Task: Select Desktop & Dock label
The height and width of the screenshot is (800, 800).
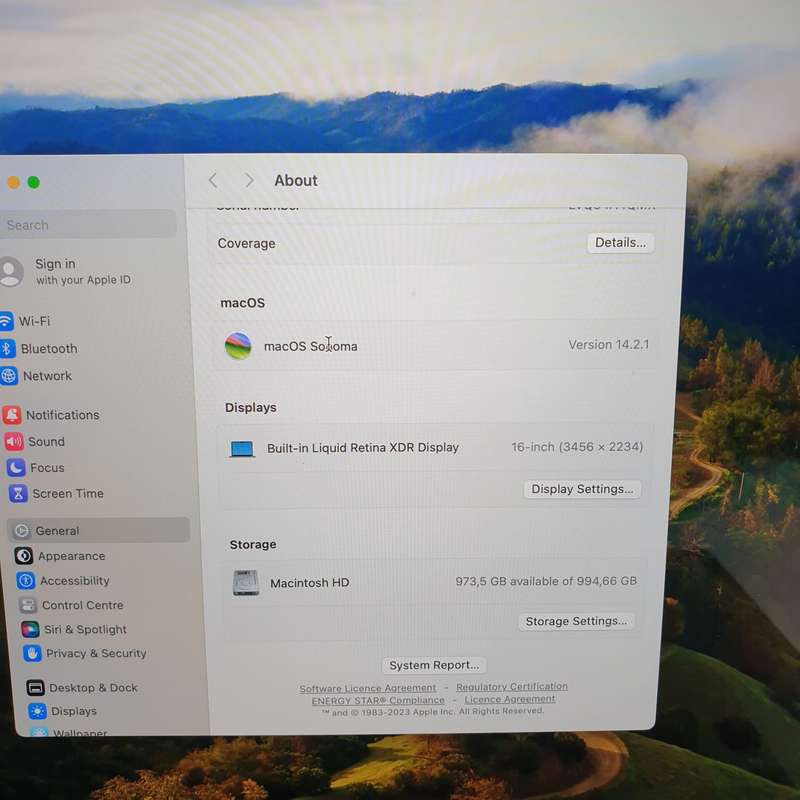Action: pos(93,688)
